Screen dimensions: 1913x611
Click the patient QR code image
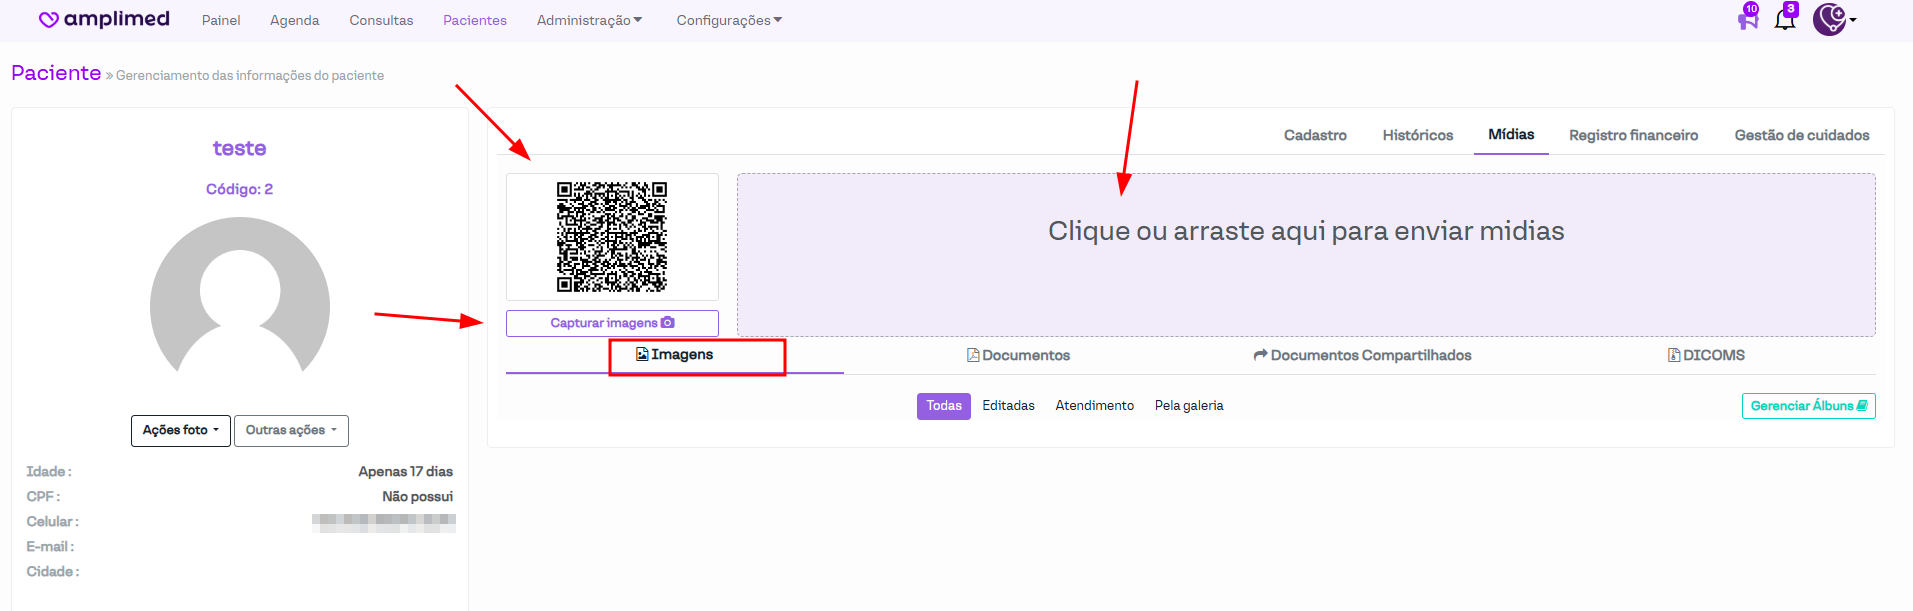612,237
